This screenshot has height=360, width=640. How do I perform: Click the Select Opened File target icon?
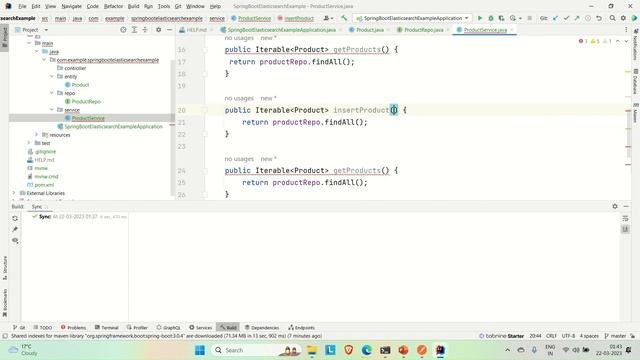123,30
